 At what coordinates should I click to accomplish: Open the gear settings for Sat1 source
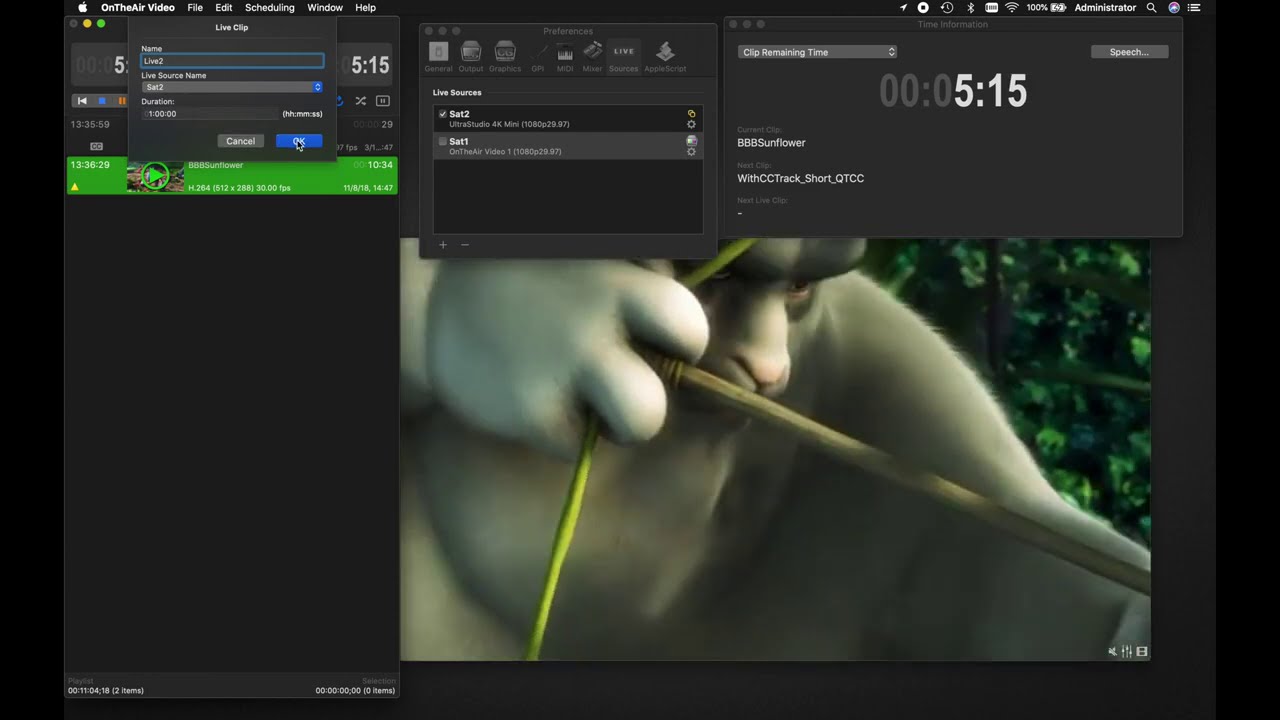tap(691, 152)
